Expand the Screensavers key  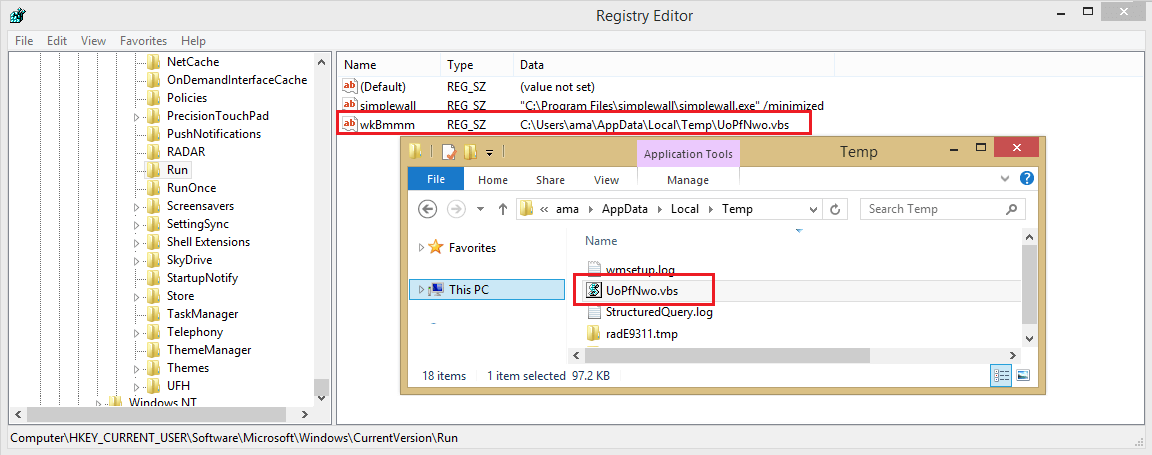point(136,207)
